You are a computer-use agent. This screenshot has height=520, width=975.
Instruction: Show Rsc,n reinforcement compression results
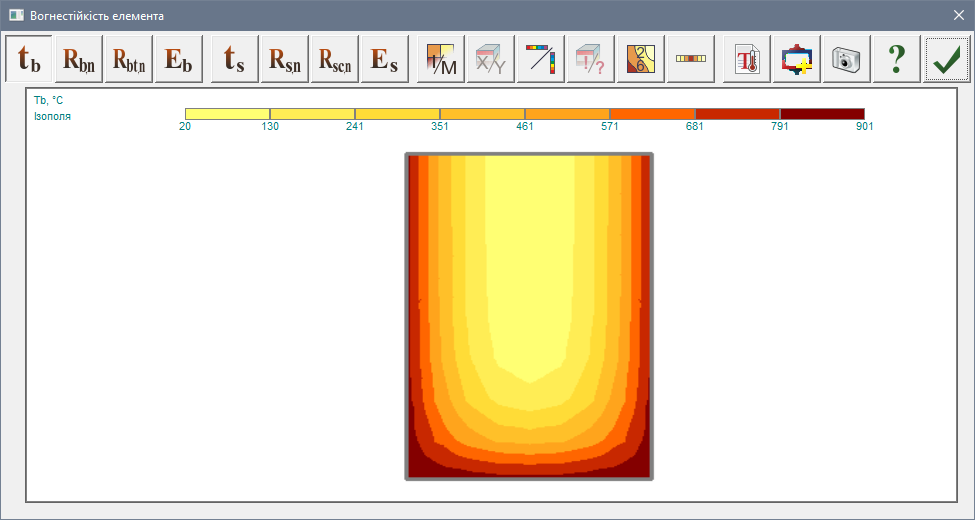coord(335,59)
